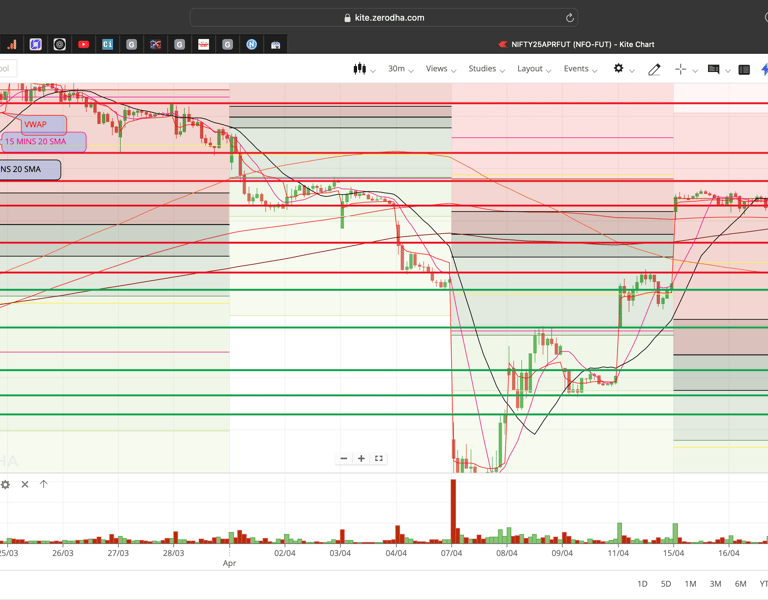Click the 02/04 date on the time axis
768x600 pixels.
(285, 553)
